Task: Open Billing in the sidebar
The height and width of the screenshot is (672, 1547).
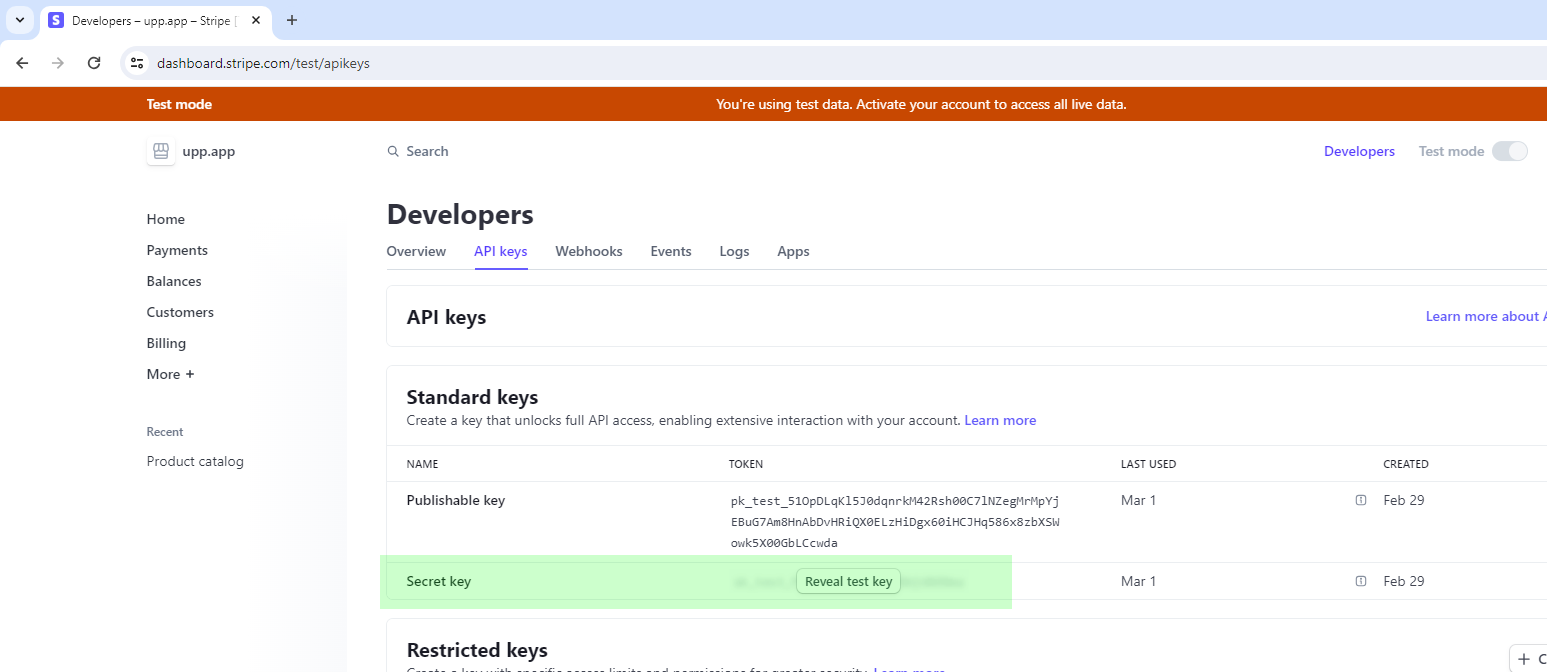Action: pyautogui.click(x=166, y=343)
